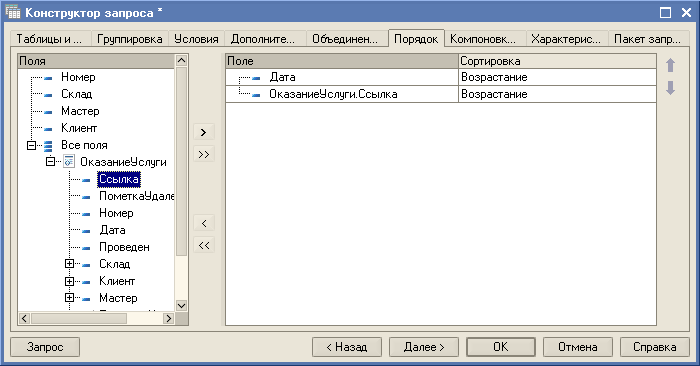The image size is (700, 366).
Task: Add all fields with double right arrow
Action: point(204,154)
